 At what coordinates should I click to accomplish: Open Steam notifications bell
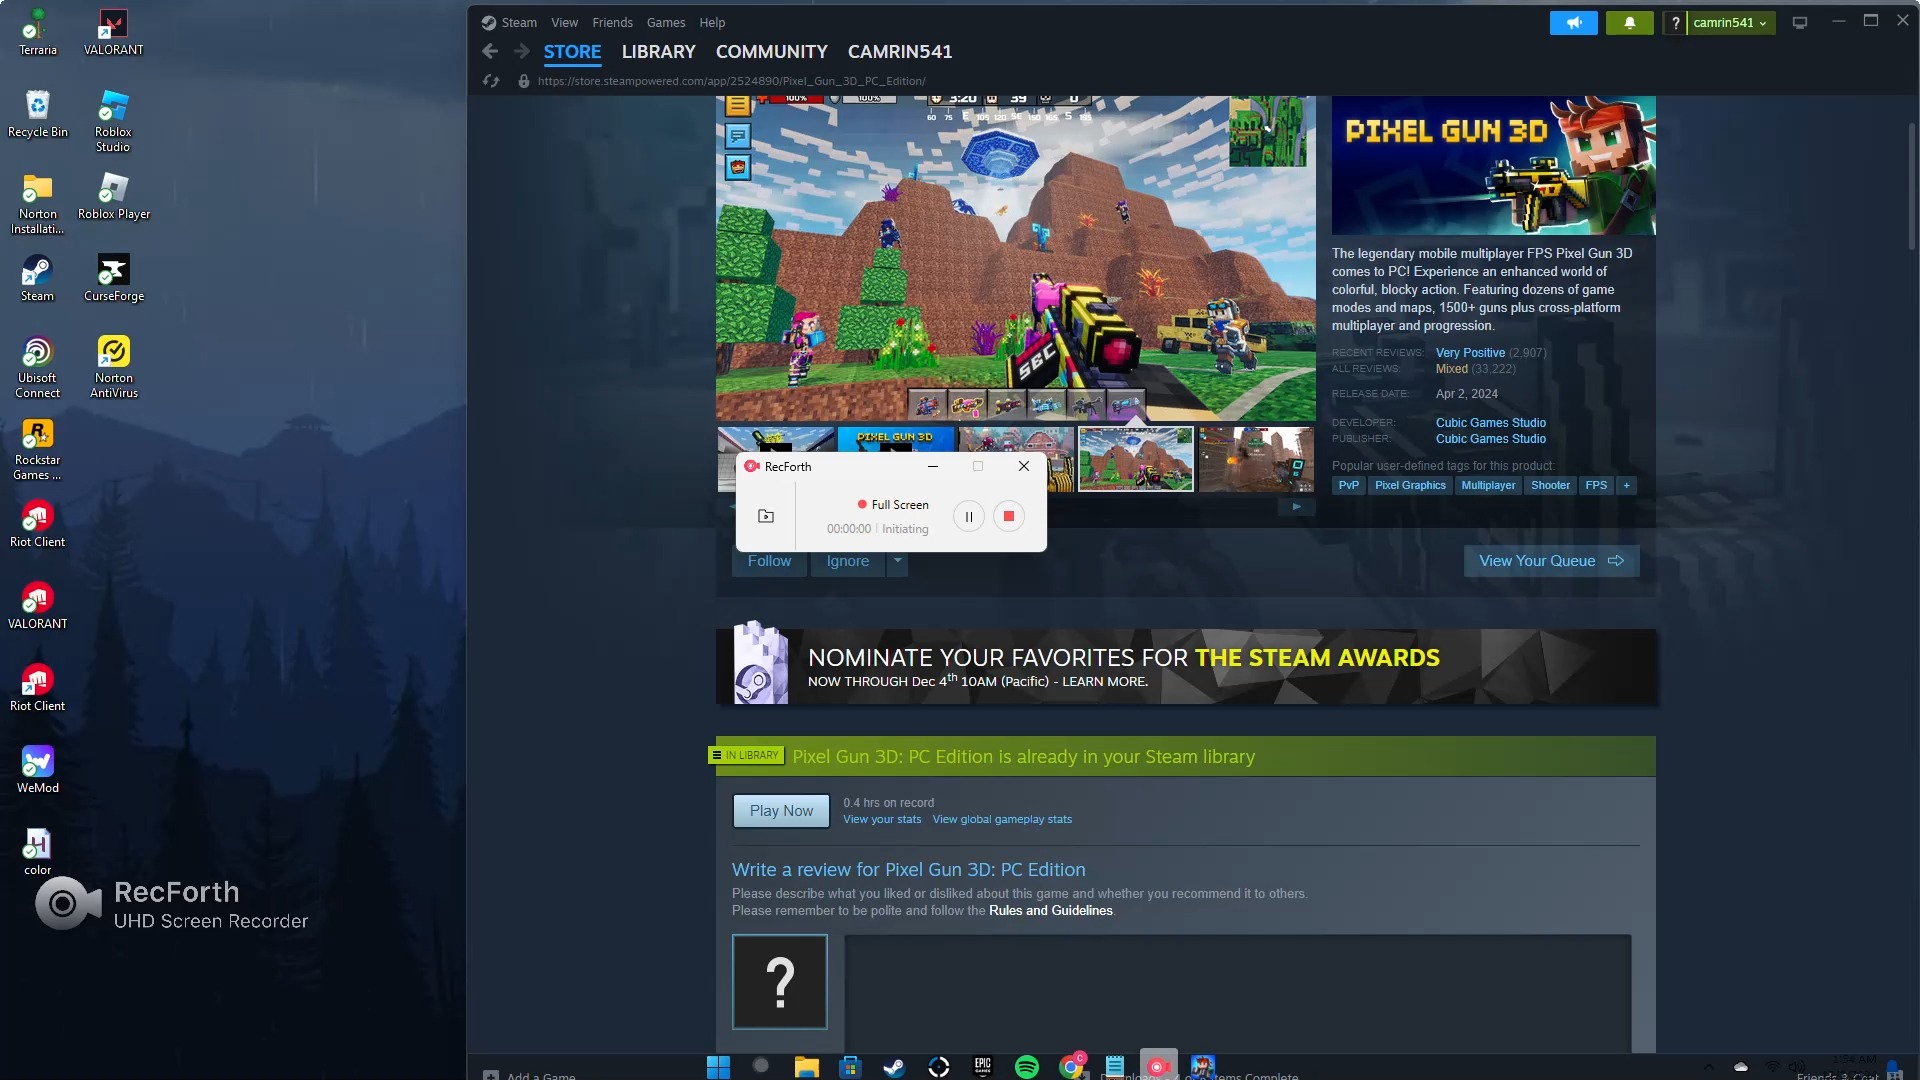point(1629,22)
